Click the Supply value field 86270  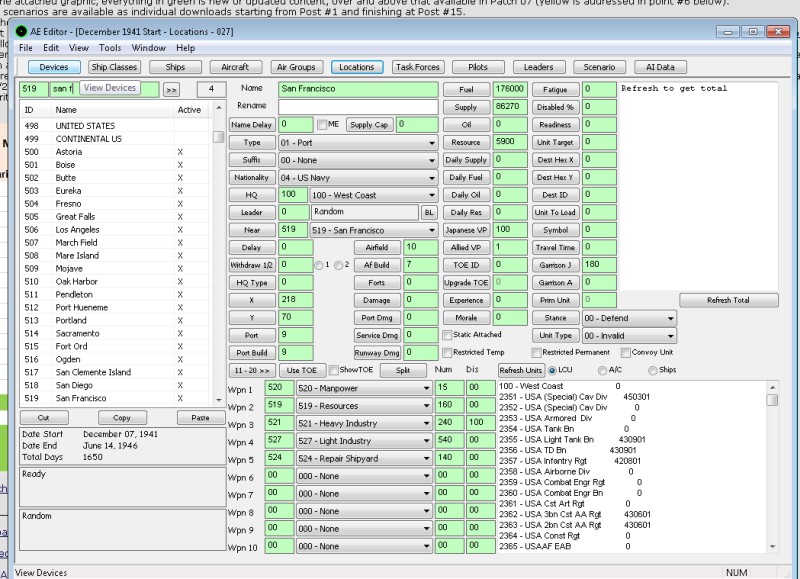point(510,107)
